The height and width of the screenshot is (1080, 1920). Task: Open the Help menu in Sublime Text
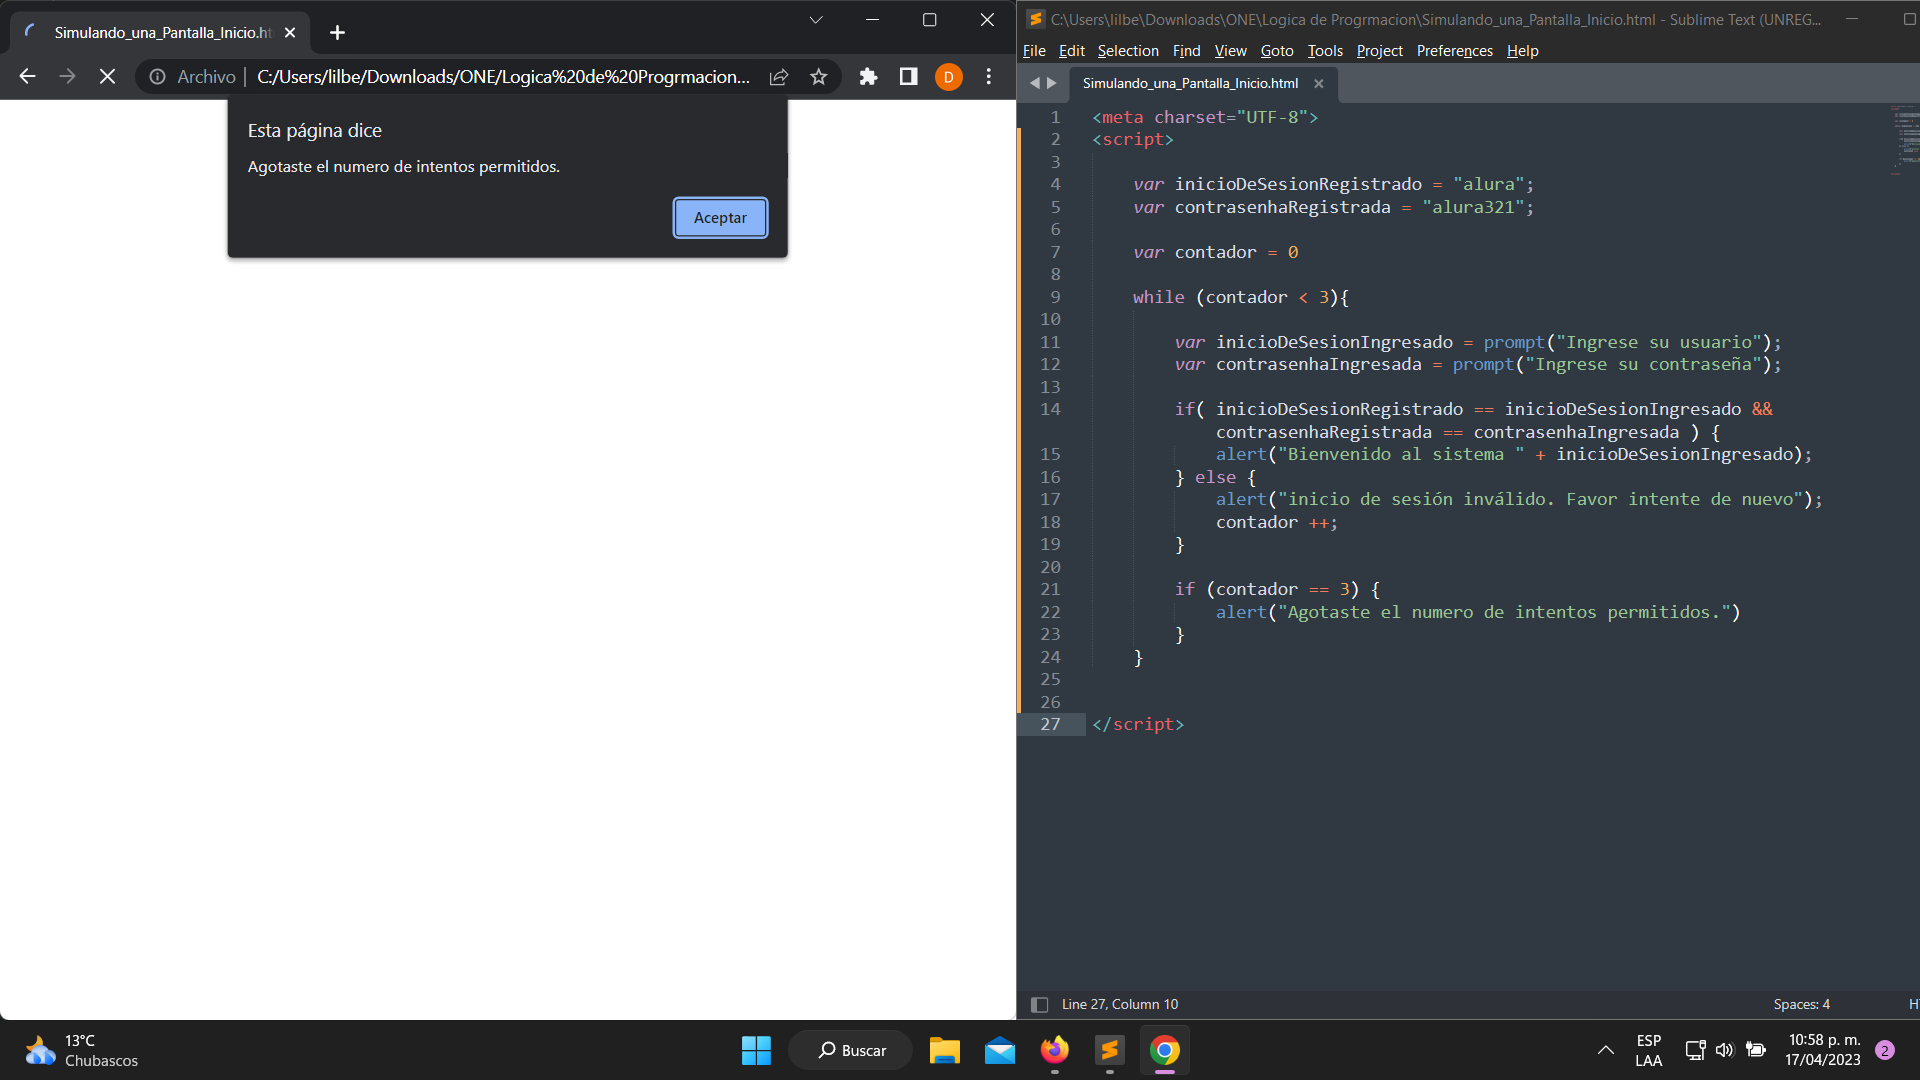pyautogui.click(x=1522, y=51)
